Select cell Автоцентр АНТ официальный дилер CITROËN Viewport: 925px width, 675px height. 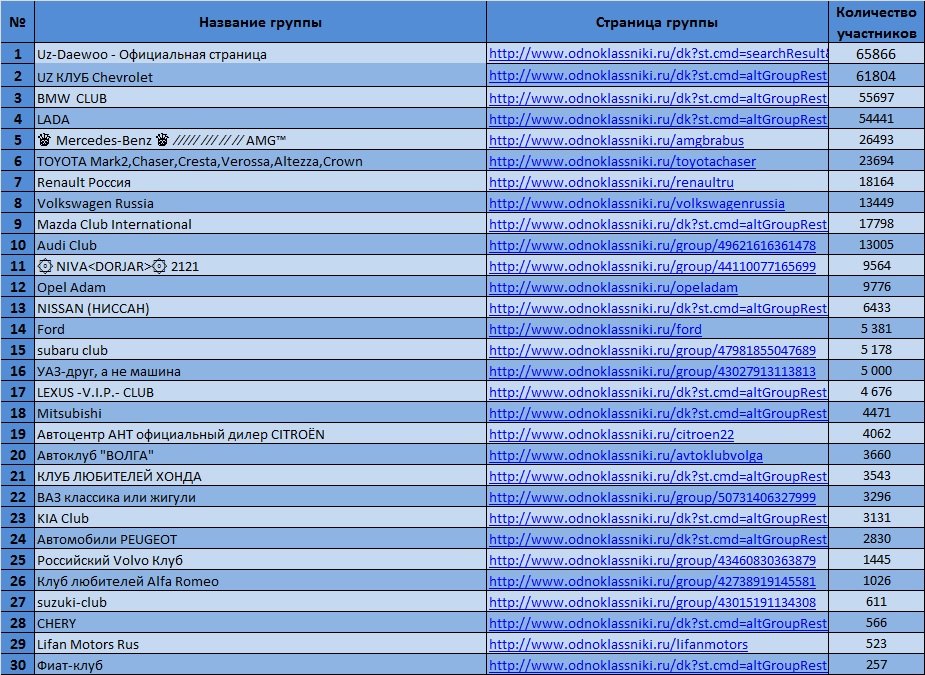coord(260,435)
